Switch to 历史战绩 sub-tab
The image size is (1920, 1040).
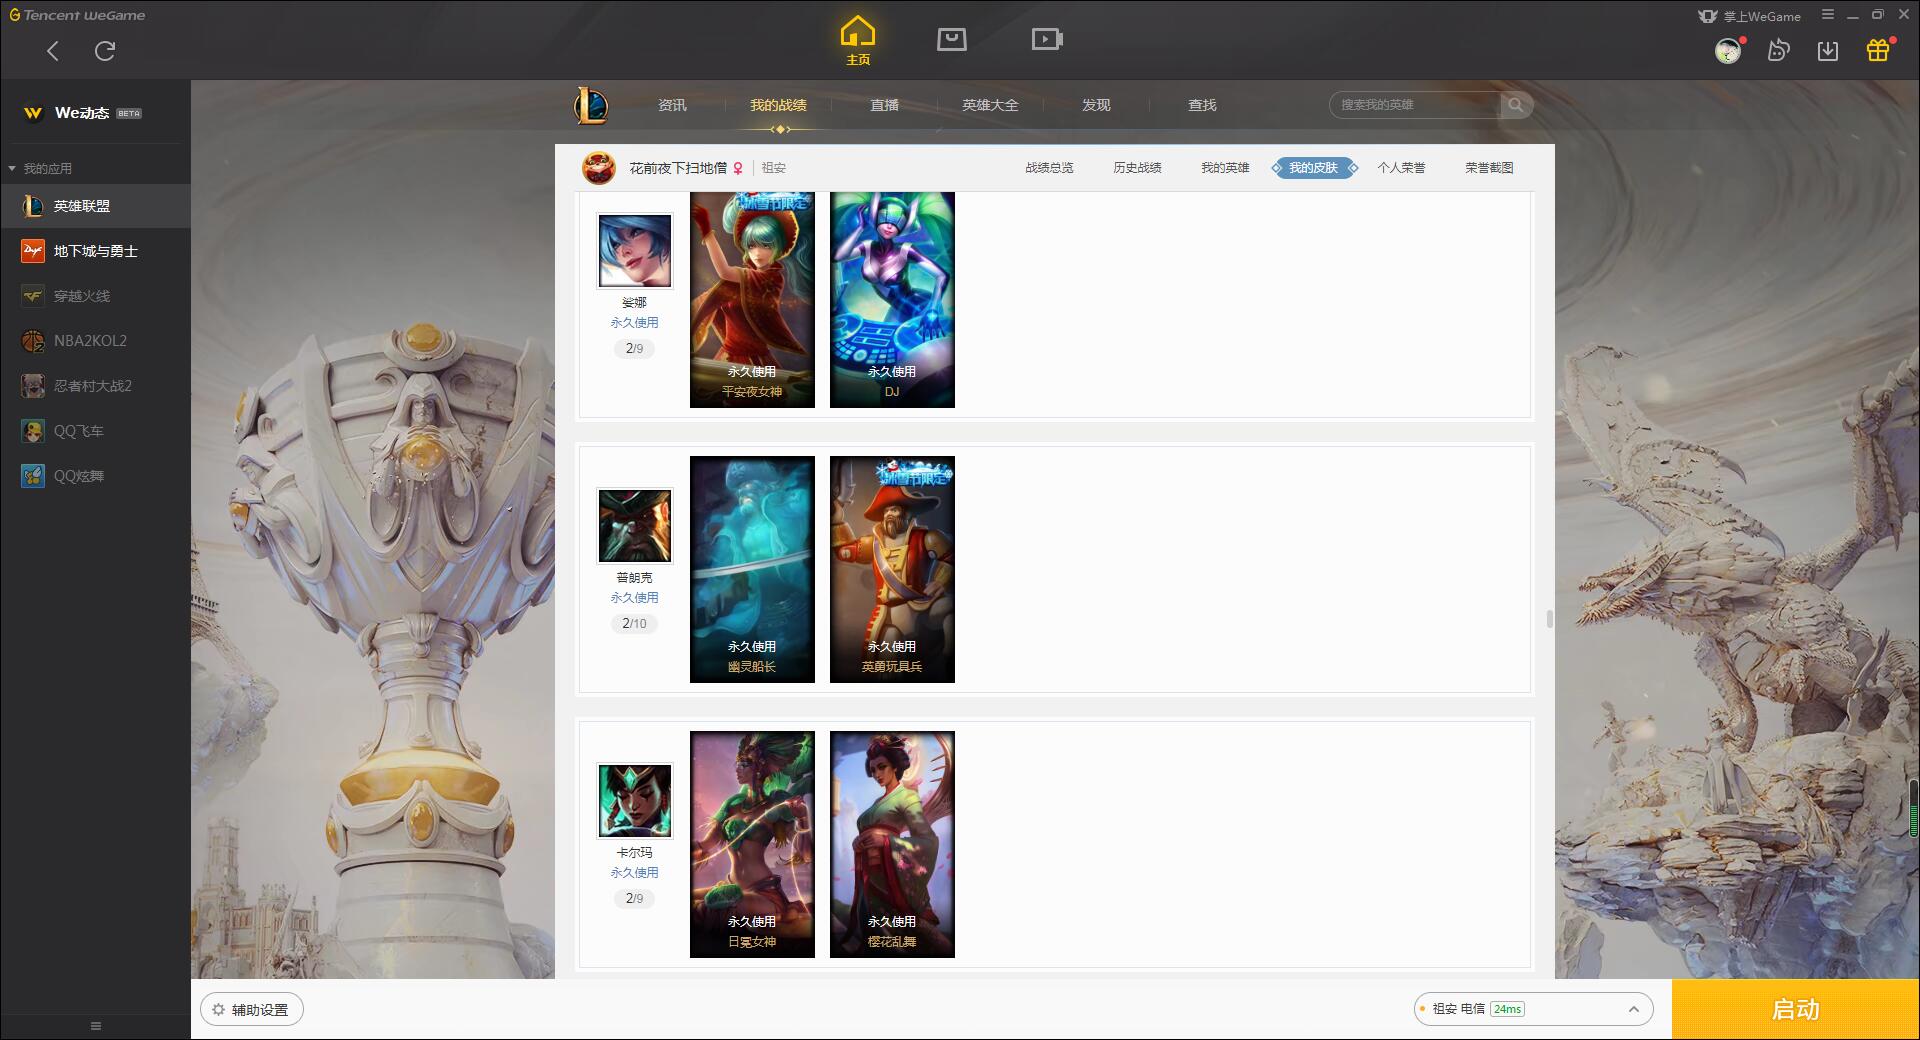tap(1137, 168)
